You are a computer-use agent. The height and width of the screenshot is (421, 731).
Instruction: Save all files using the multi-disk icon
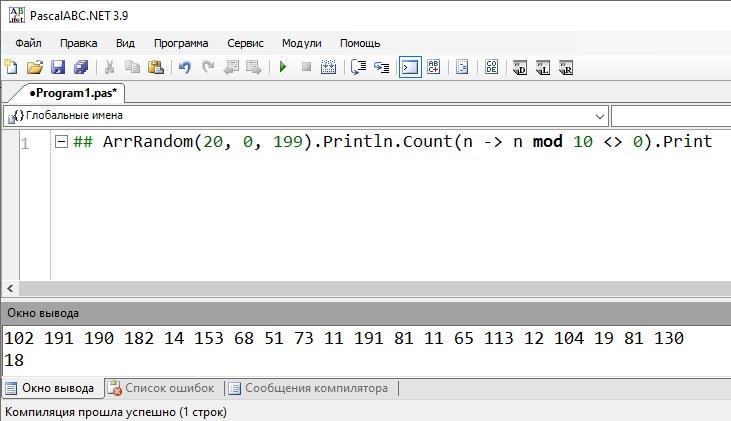pyautogui.click(x=81, y=67)
